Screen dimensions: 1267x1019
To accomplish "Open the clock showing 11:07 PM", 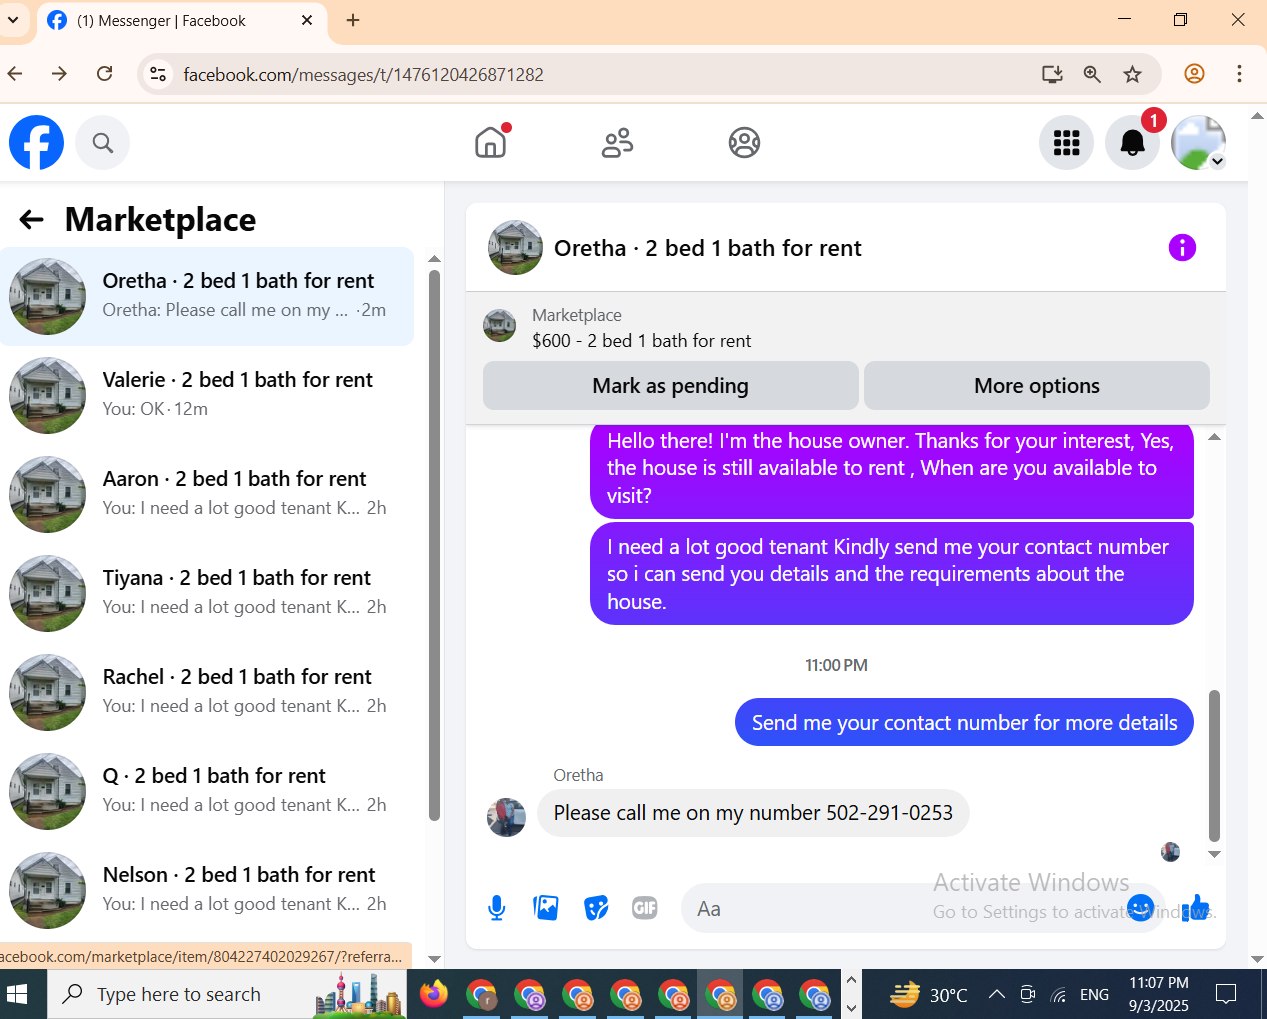I will tap(1159, 994).
